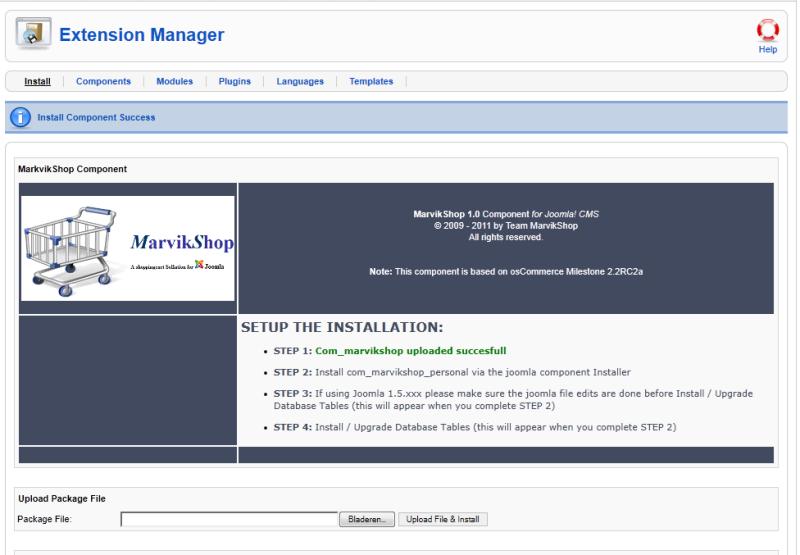Click the green Com_marvikshop uploaded succesfull text
The height and width of the screenshot is (555, 800).
[411, 351]
